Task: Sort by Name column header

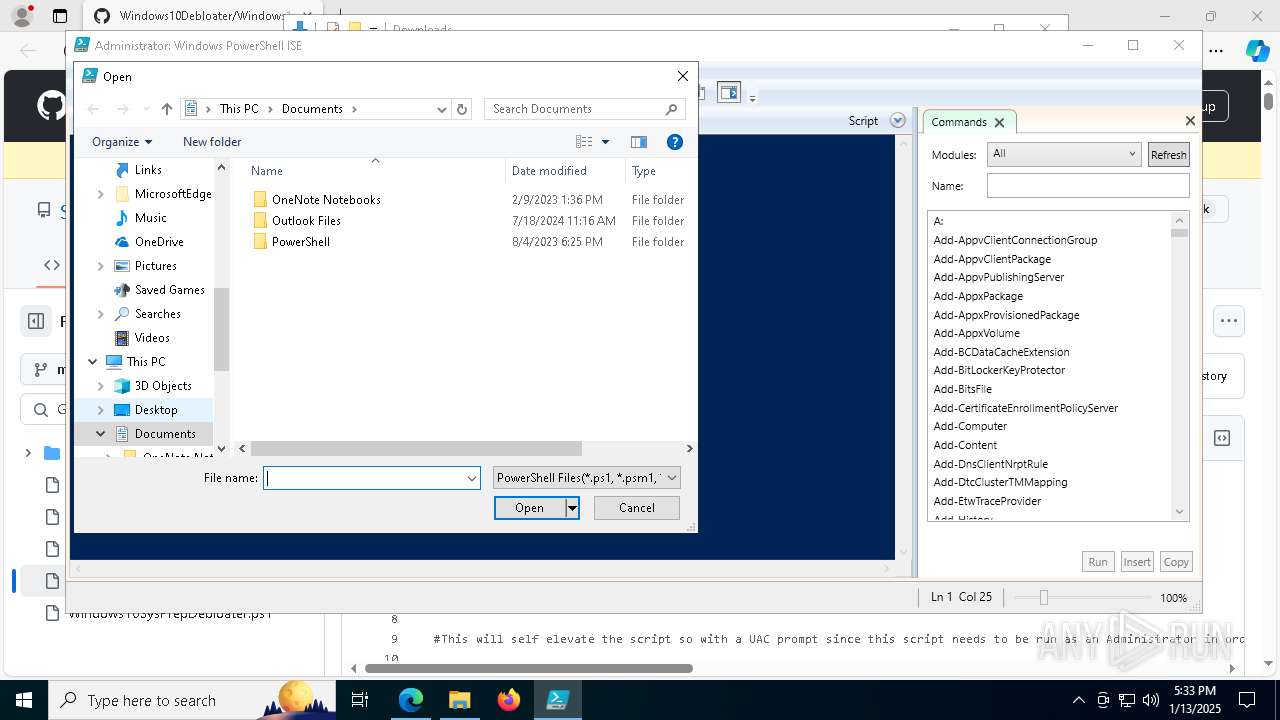Action: 267,171
